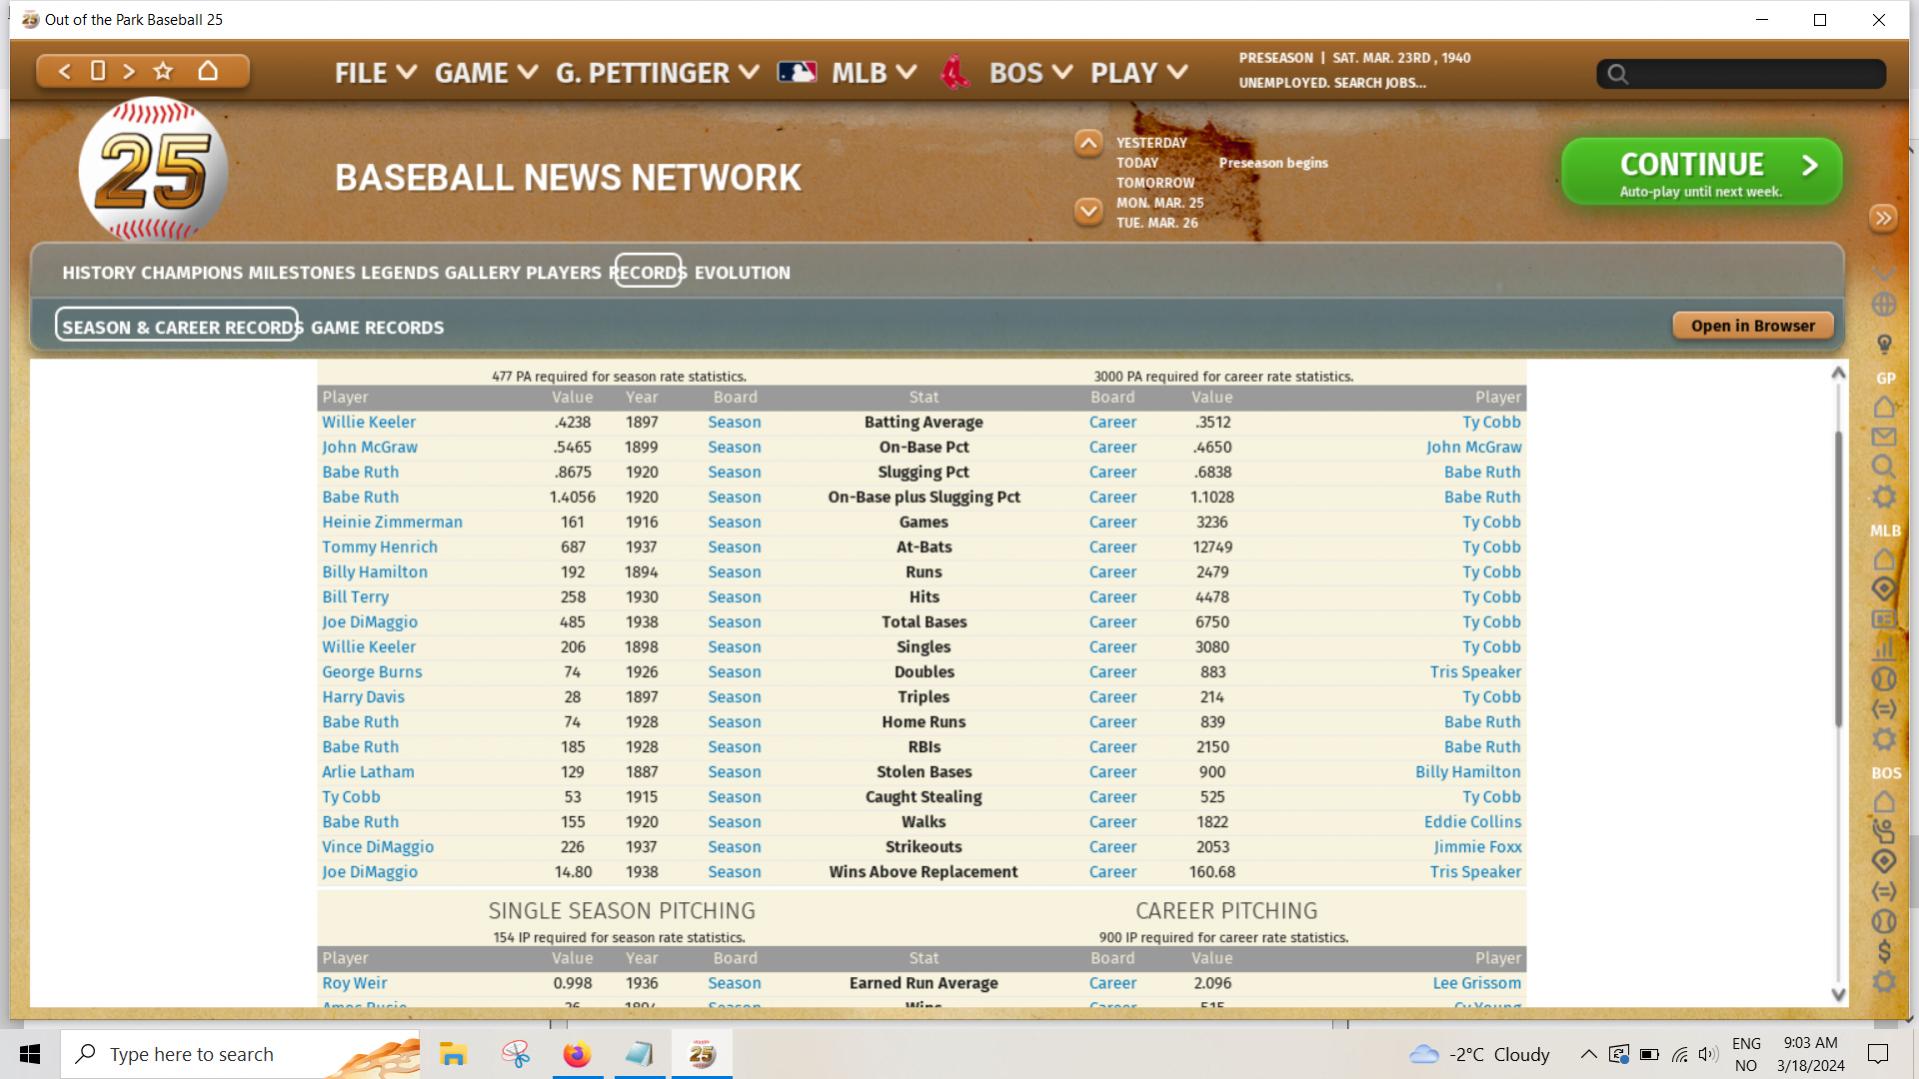
Task: Select the GAME RECORDS sub-tab
Action: pos(377,327)
